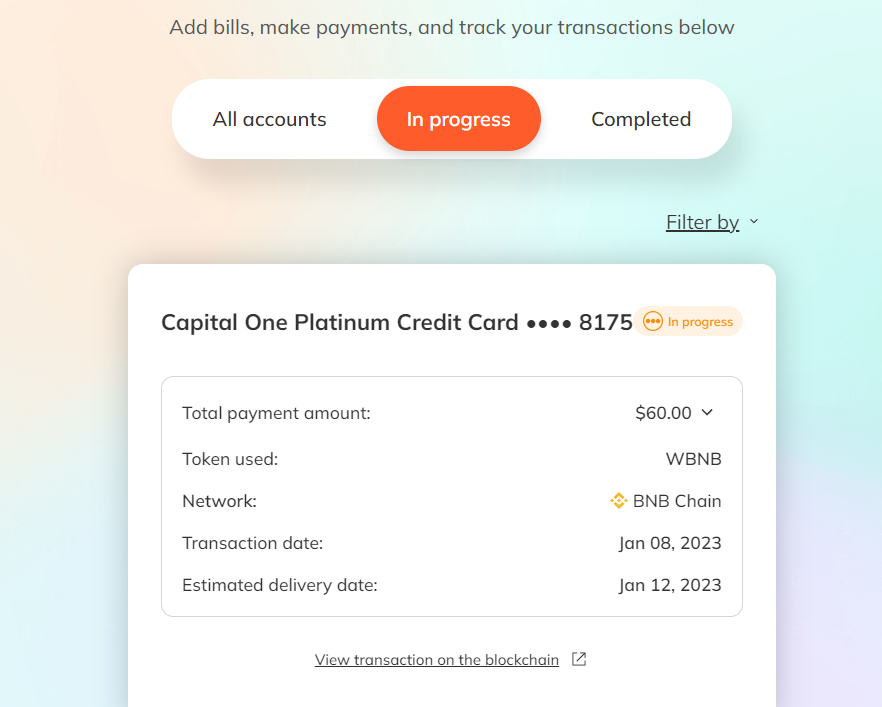Click the external-link icon beside the blockchain link
This screenshot has width=882, height=707.
click(578, 659)
